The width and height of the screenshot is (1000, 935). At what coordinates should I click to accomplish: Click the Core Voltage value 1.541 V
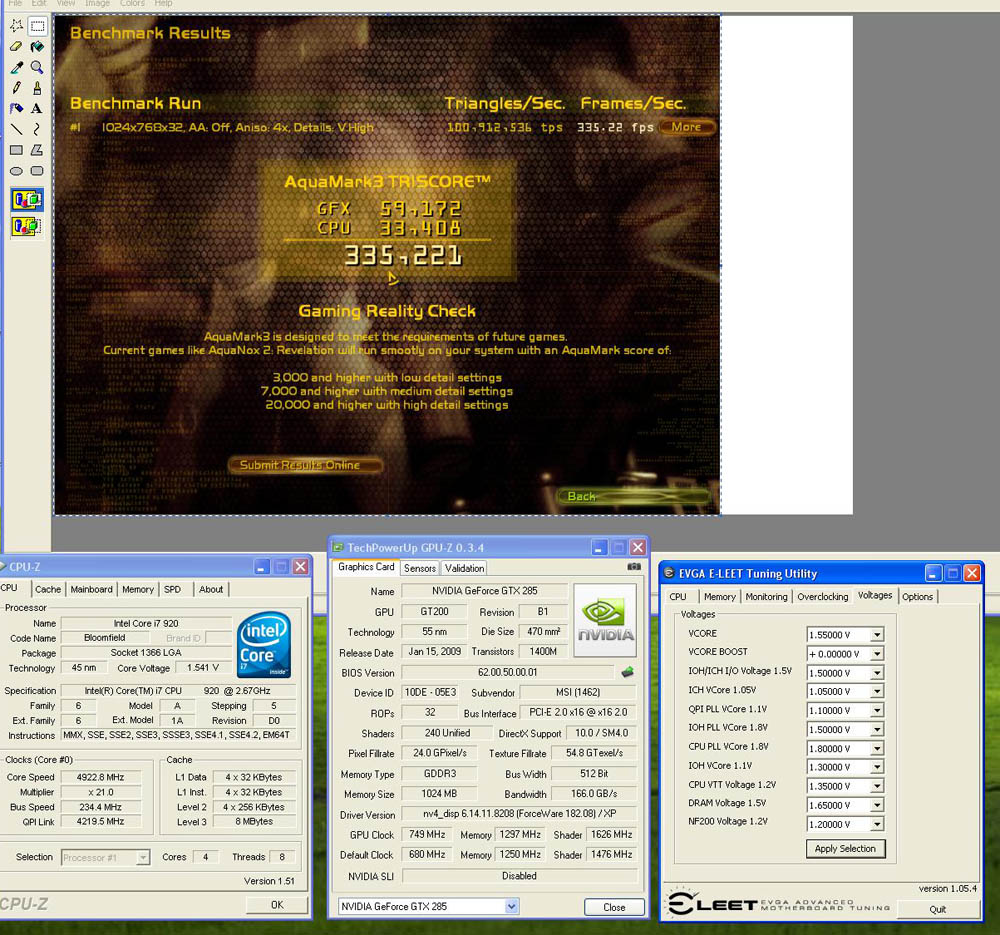[x=203, y=667]
